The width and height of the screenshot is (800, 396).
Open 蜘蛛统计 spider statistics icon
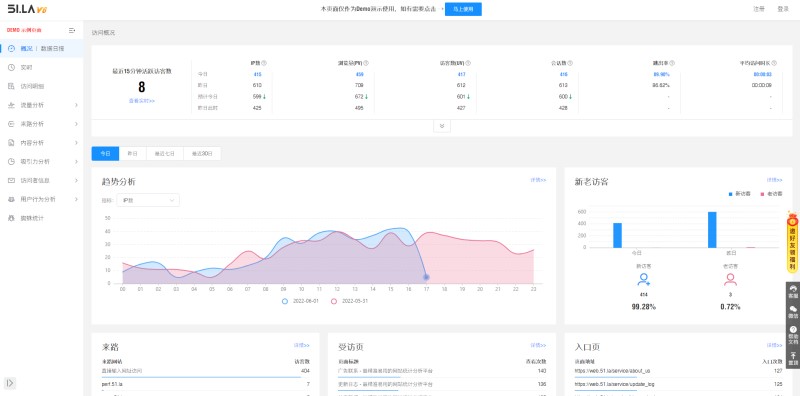12,218
